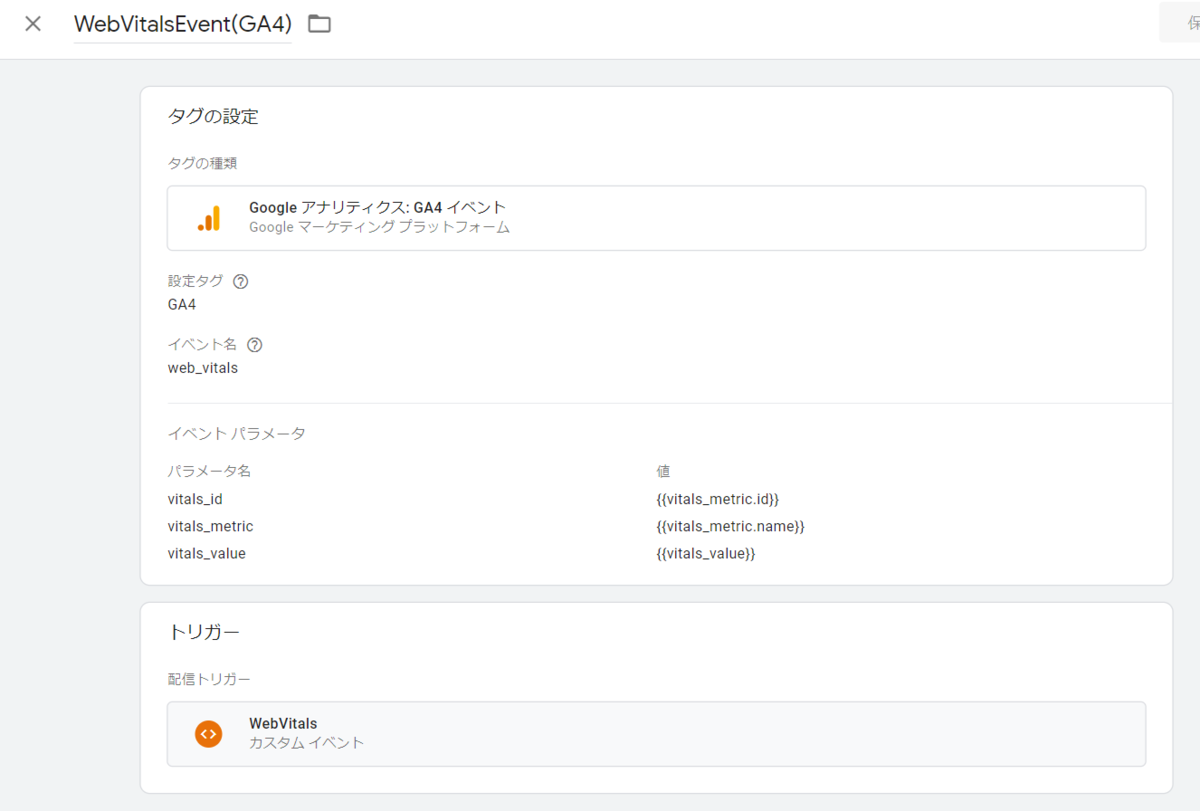Click the 配信トリガー label
The height and width of the screenshot is (811, 1200).
tap(209, 679)
